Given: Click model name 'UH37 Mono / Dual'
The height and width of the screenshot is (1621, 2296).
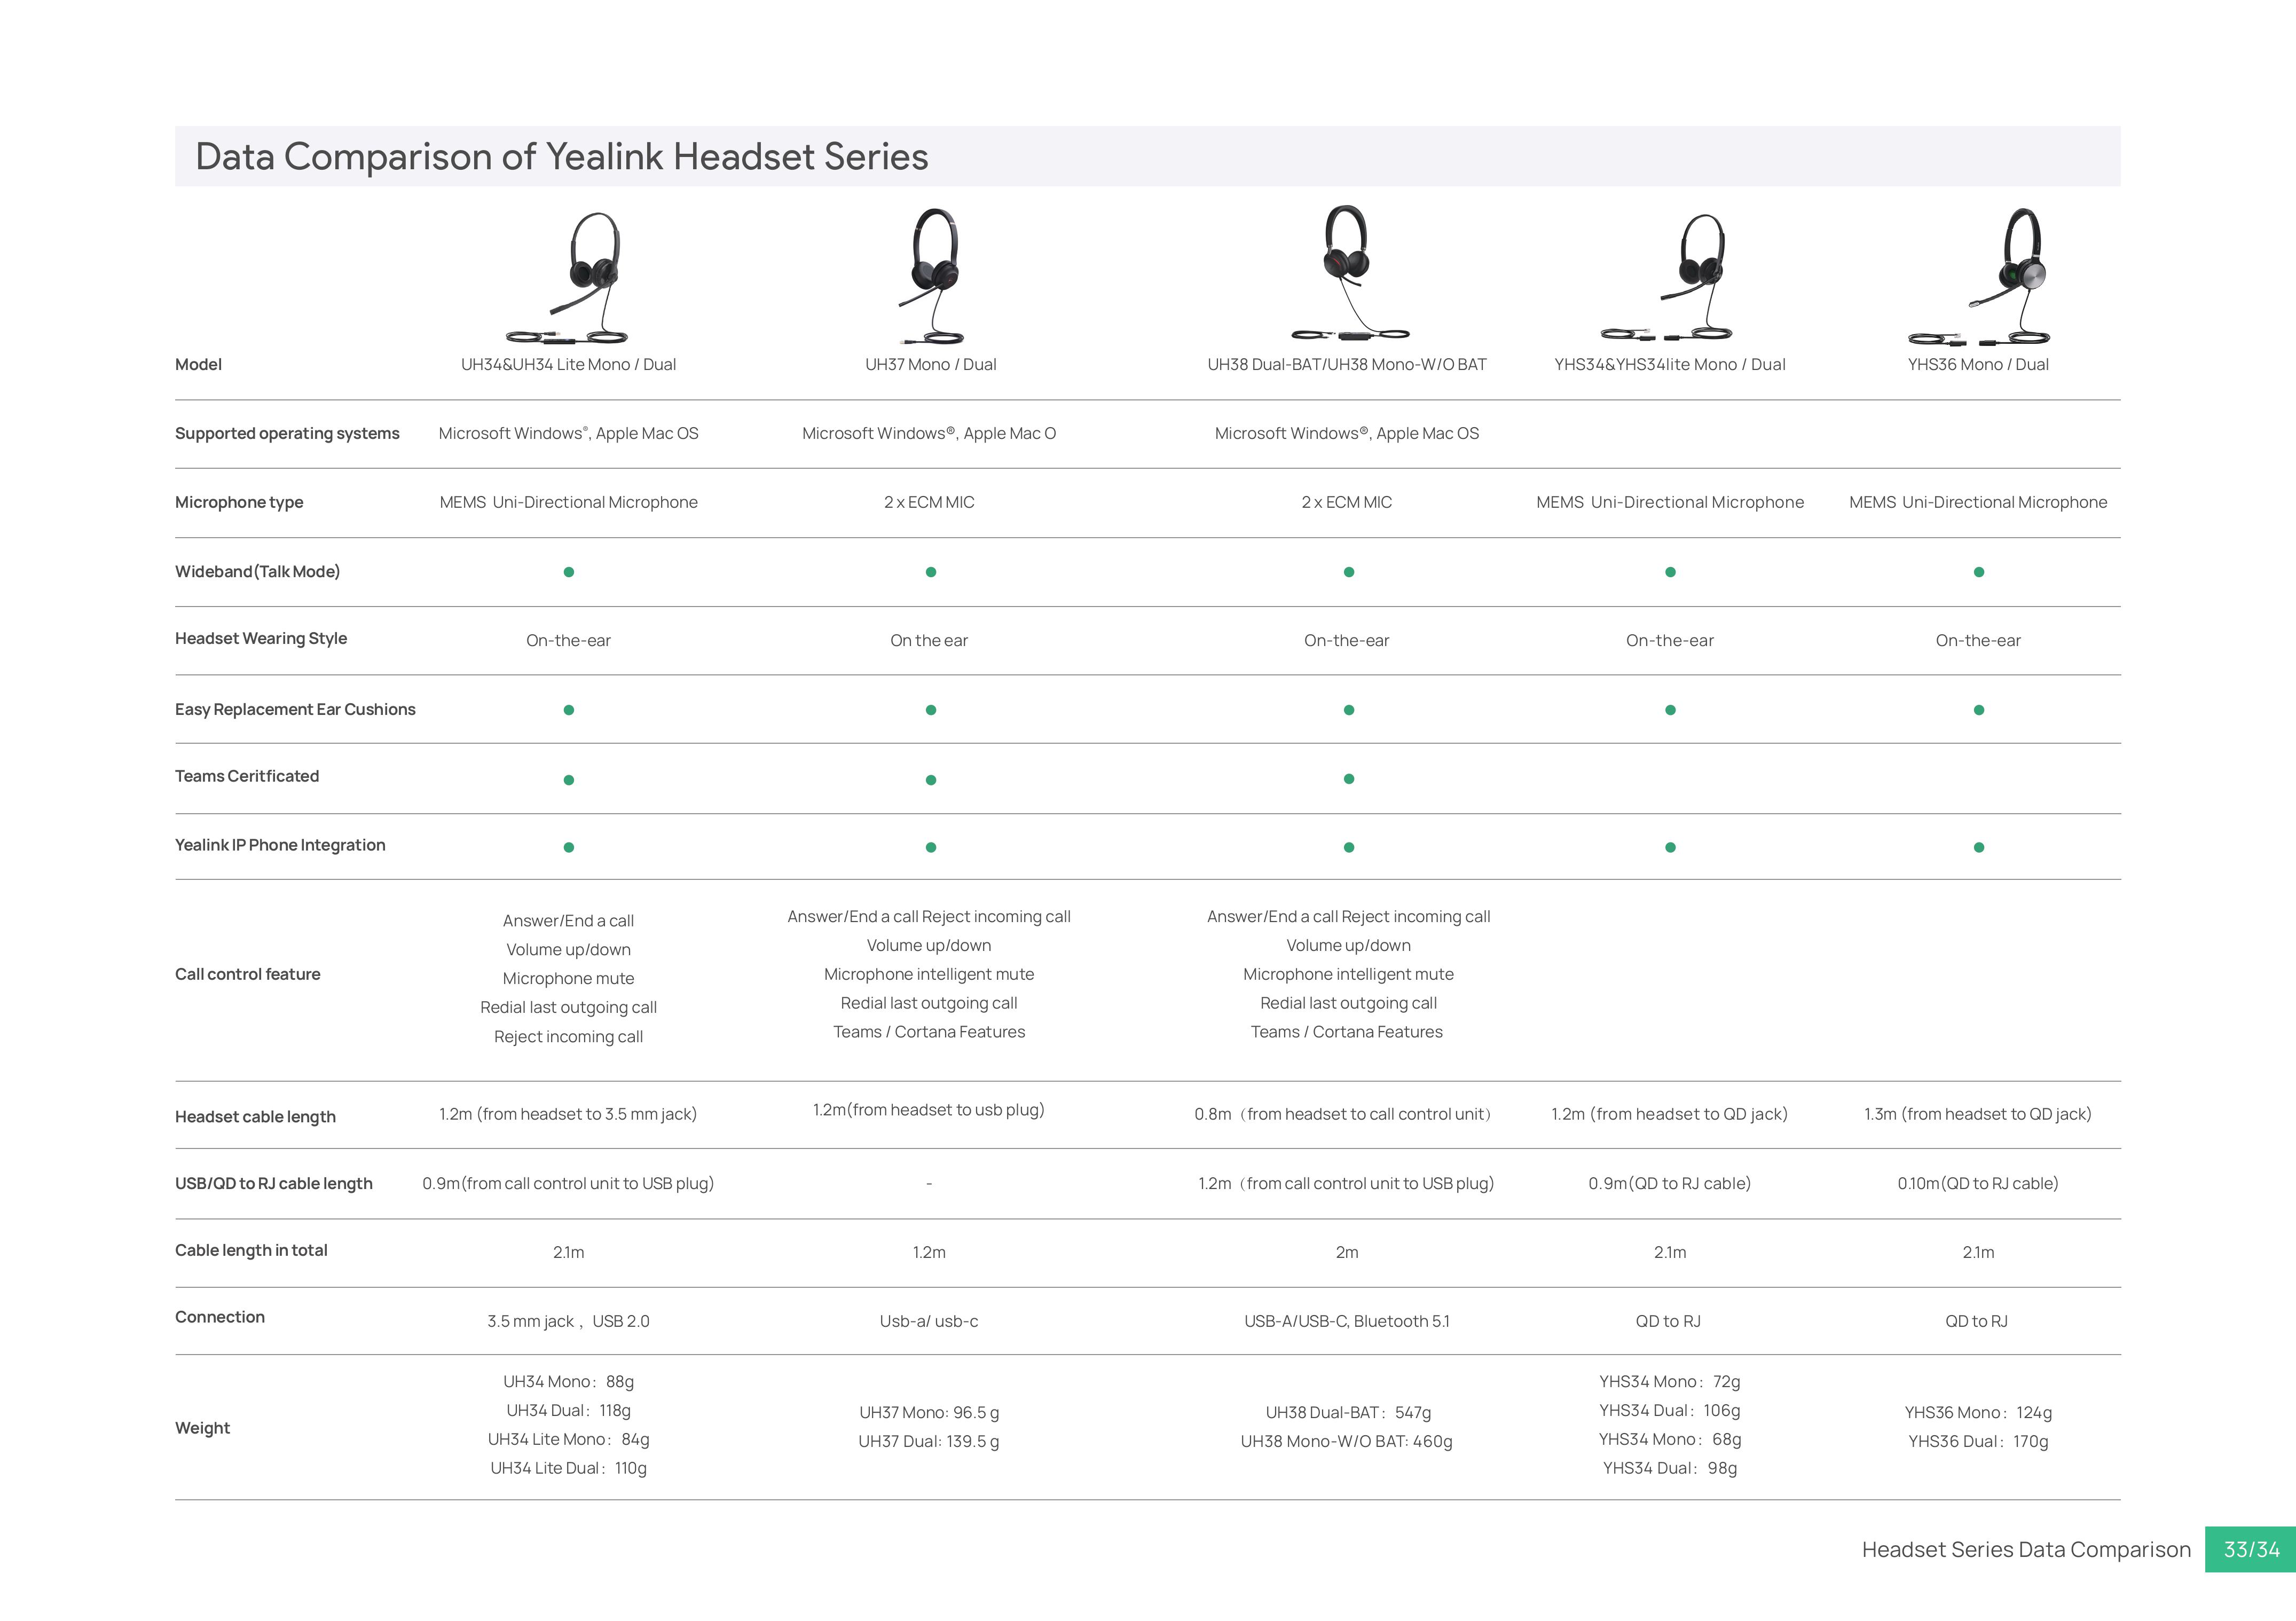Looking at the screenshot, I should 930,365.
